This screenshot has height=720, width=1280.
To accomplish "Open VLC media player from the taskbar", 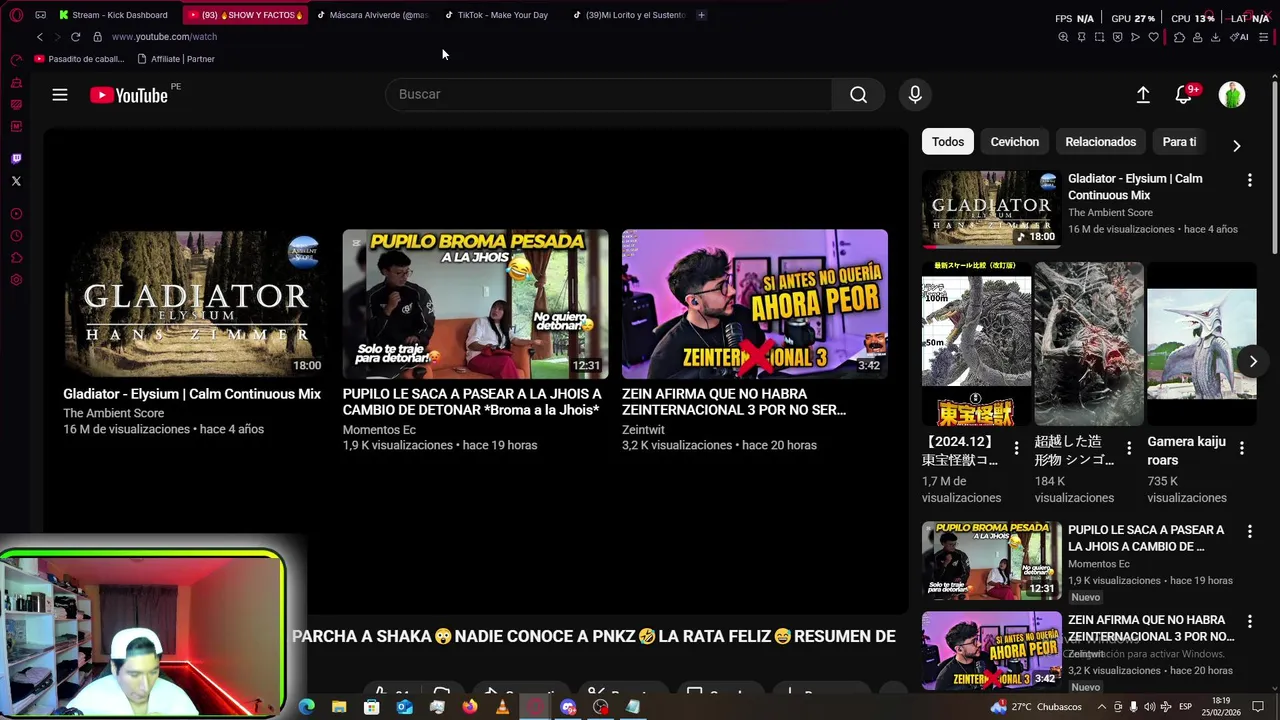I will click(x=502, y=707).
